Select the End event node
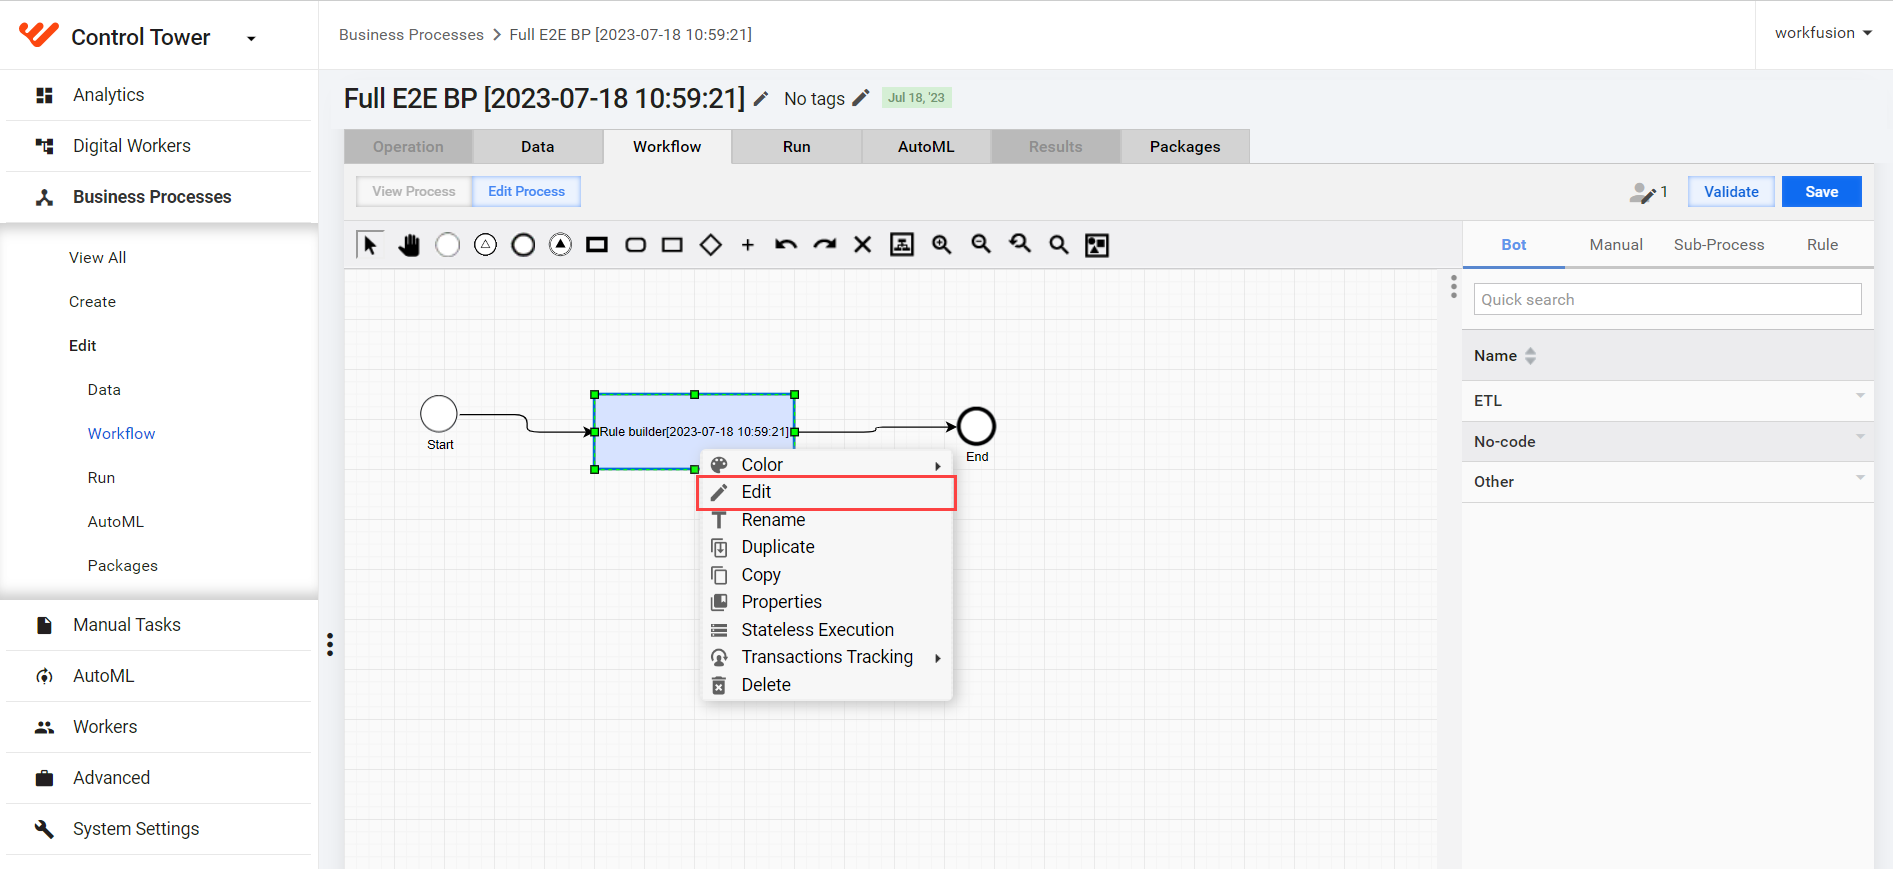1893x869 pixels. click(976, 427)
